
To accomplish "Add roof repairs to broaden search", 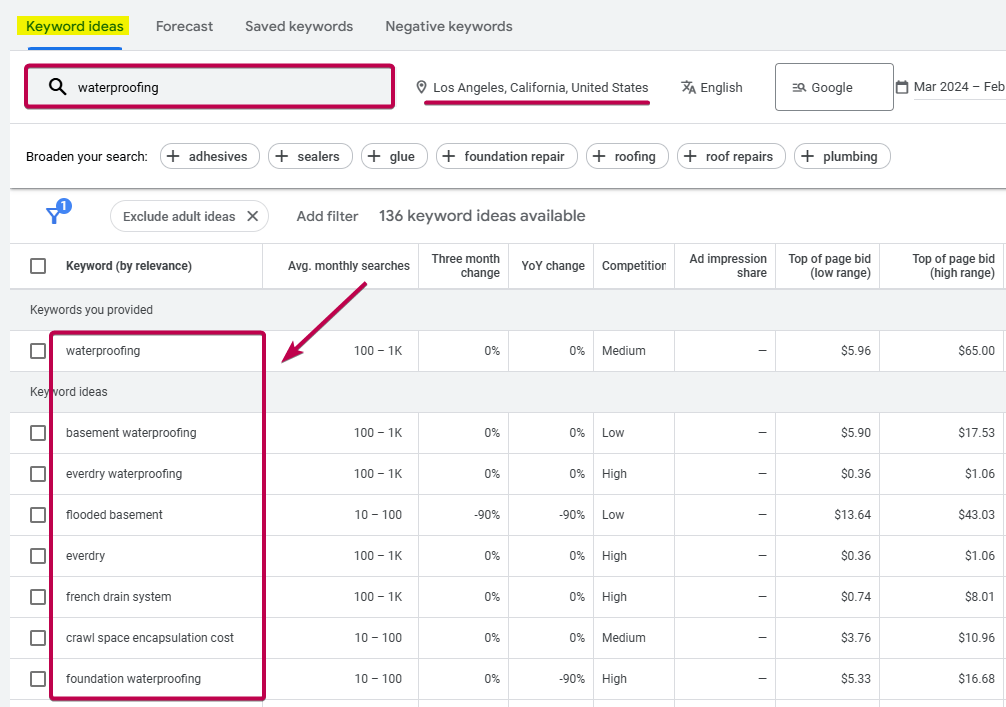I will [x=731, y=156].
